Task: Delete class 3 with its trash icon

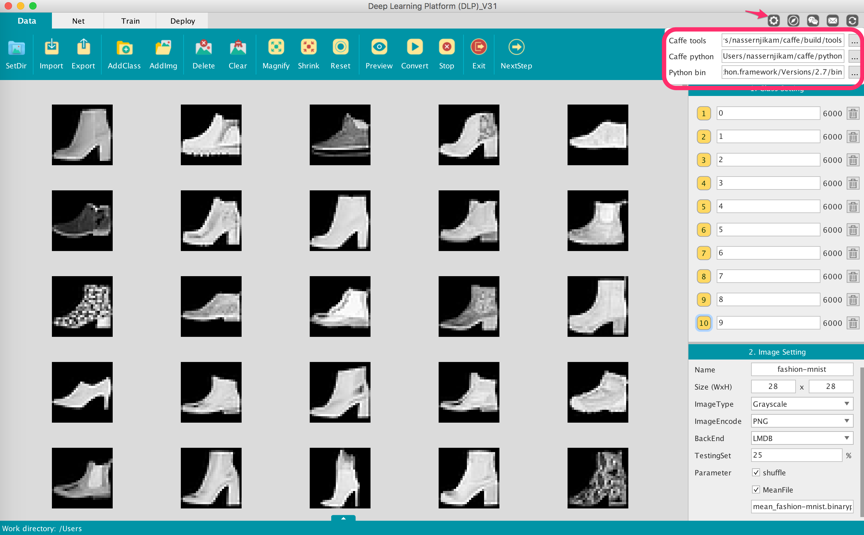Action: point(853,160)
